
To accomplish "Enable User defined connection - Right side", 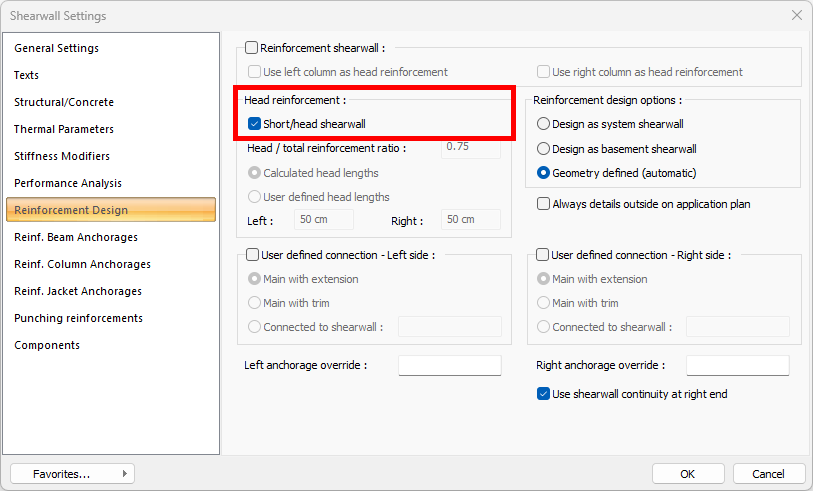I will (543, 255).
